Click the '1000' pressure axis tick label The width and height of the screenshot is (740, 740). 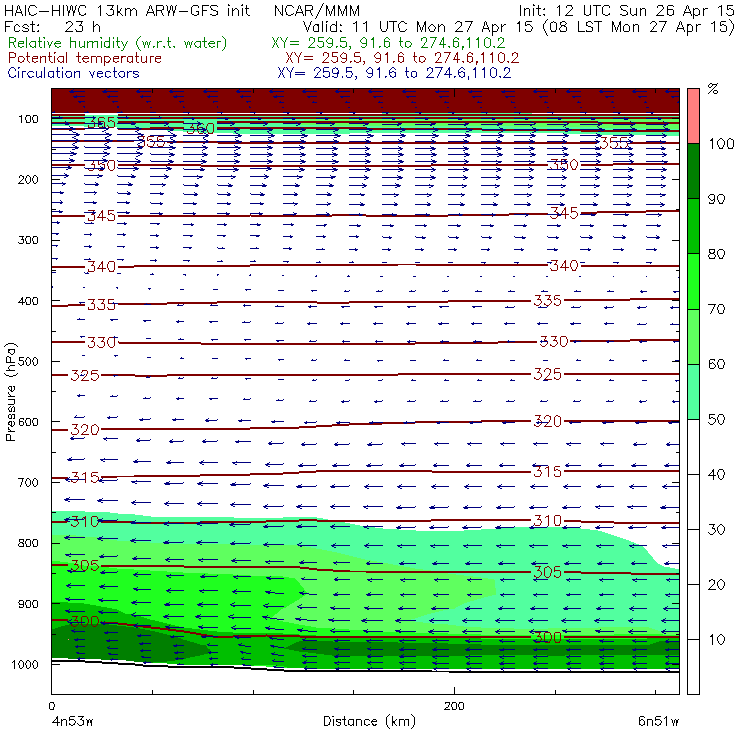25,664
